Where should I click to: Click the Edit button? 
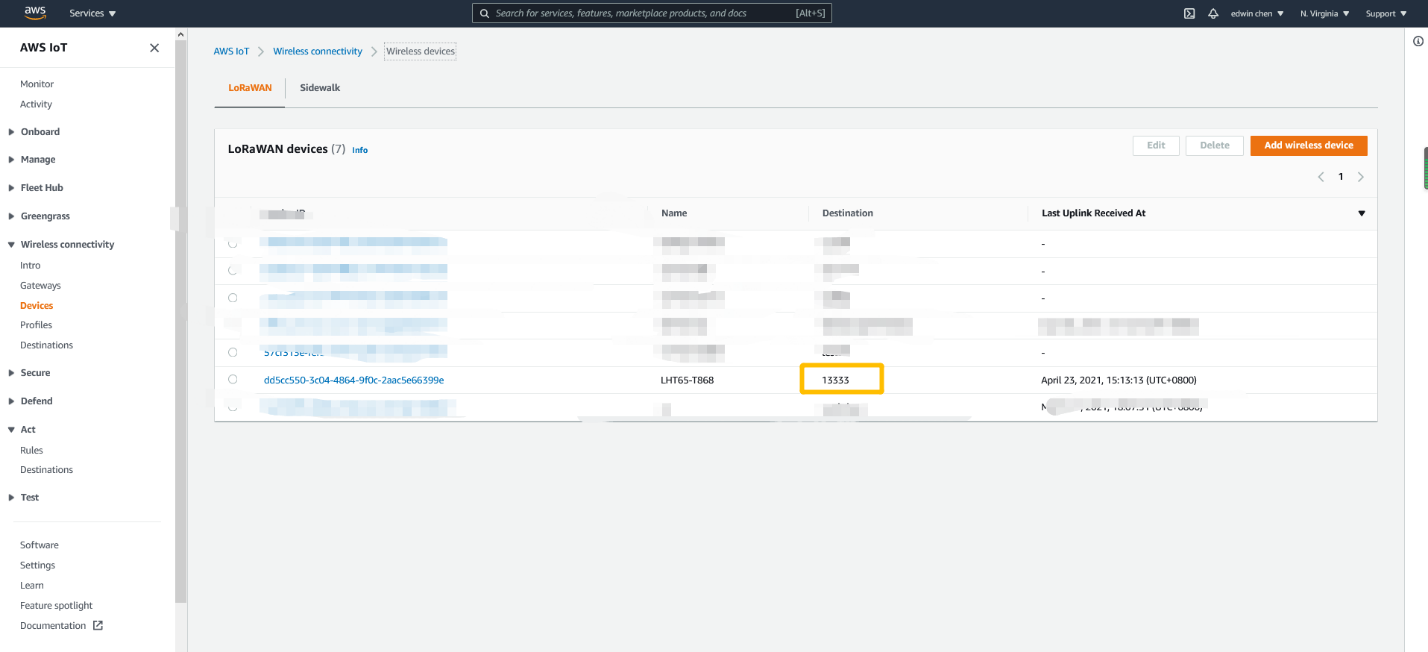point(1156,145)
